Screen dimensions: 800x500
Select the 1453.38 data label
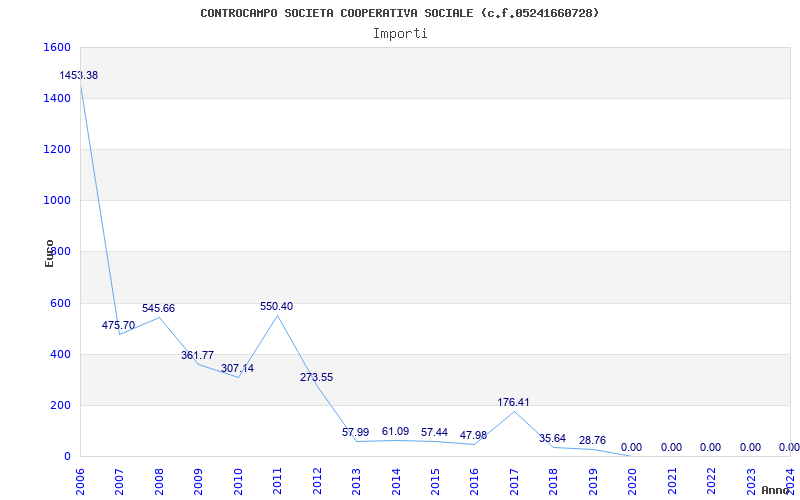coord(79,76)
